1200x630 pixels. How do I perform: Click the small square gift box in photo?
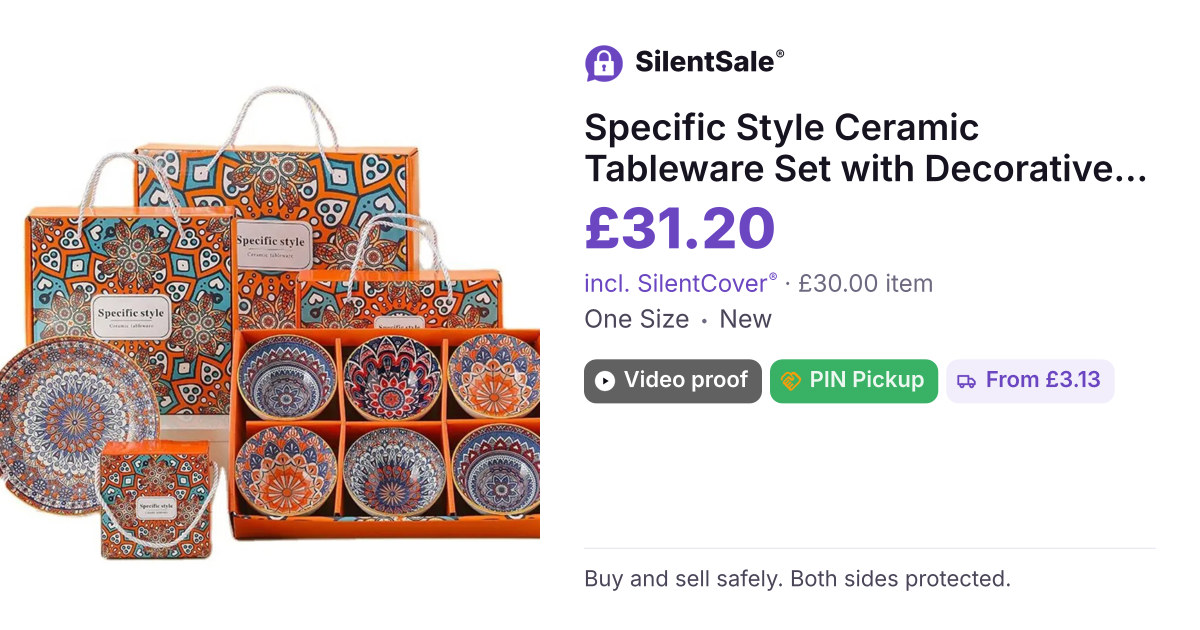click(x=156, y=499)
